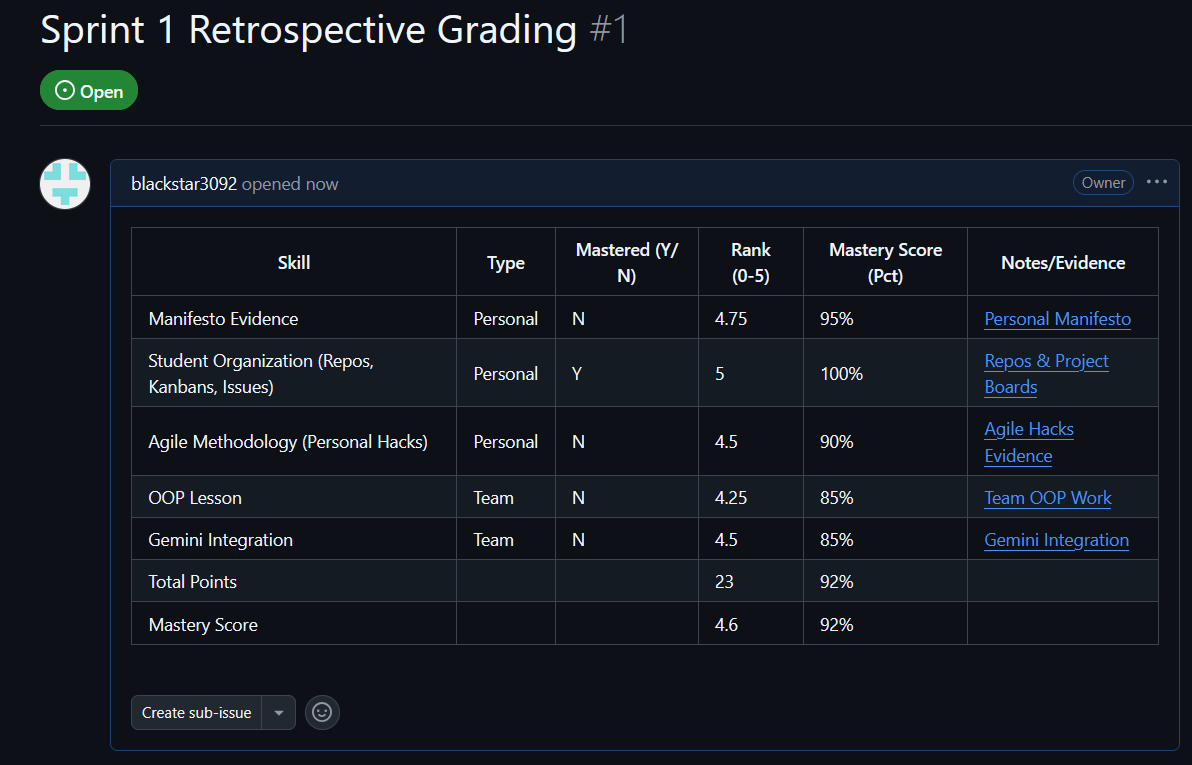Add a reaction with the smiley icon
1192x765 pixels.
[322, 712]
